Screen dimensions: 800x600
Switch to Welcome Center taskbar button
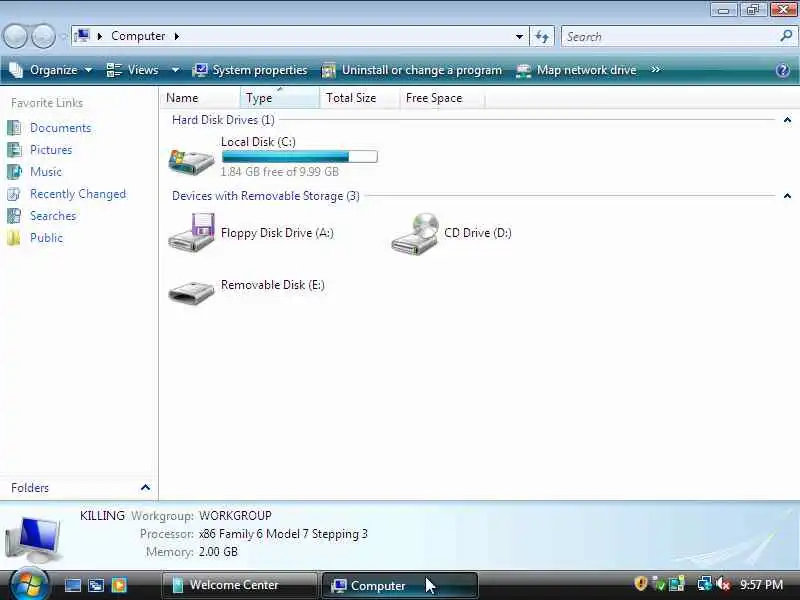(239, 585)
